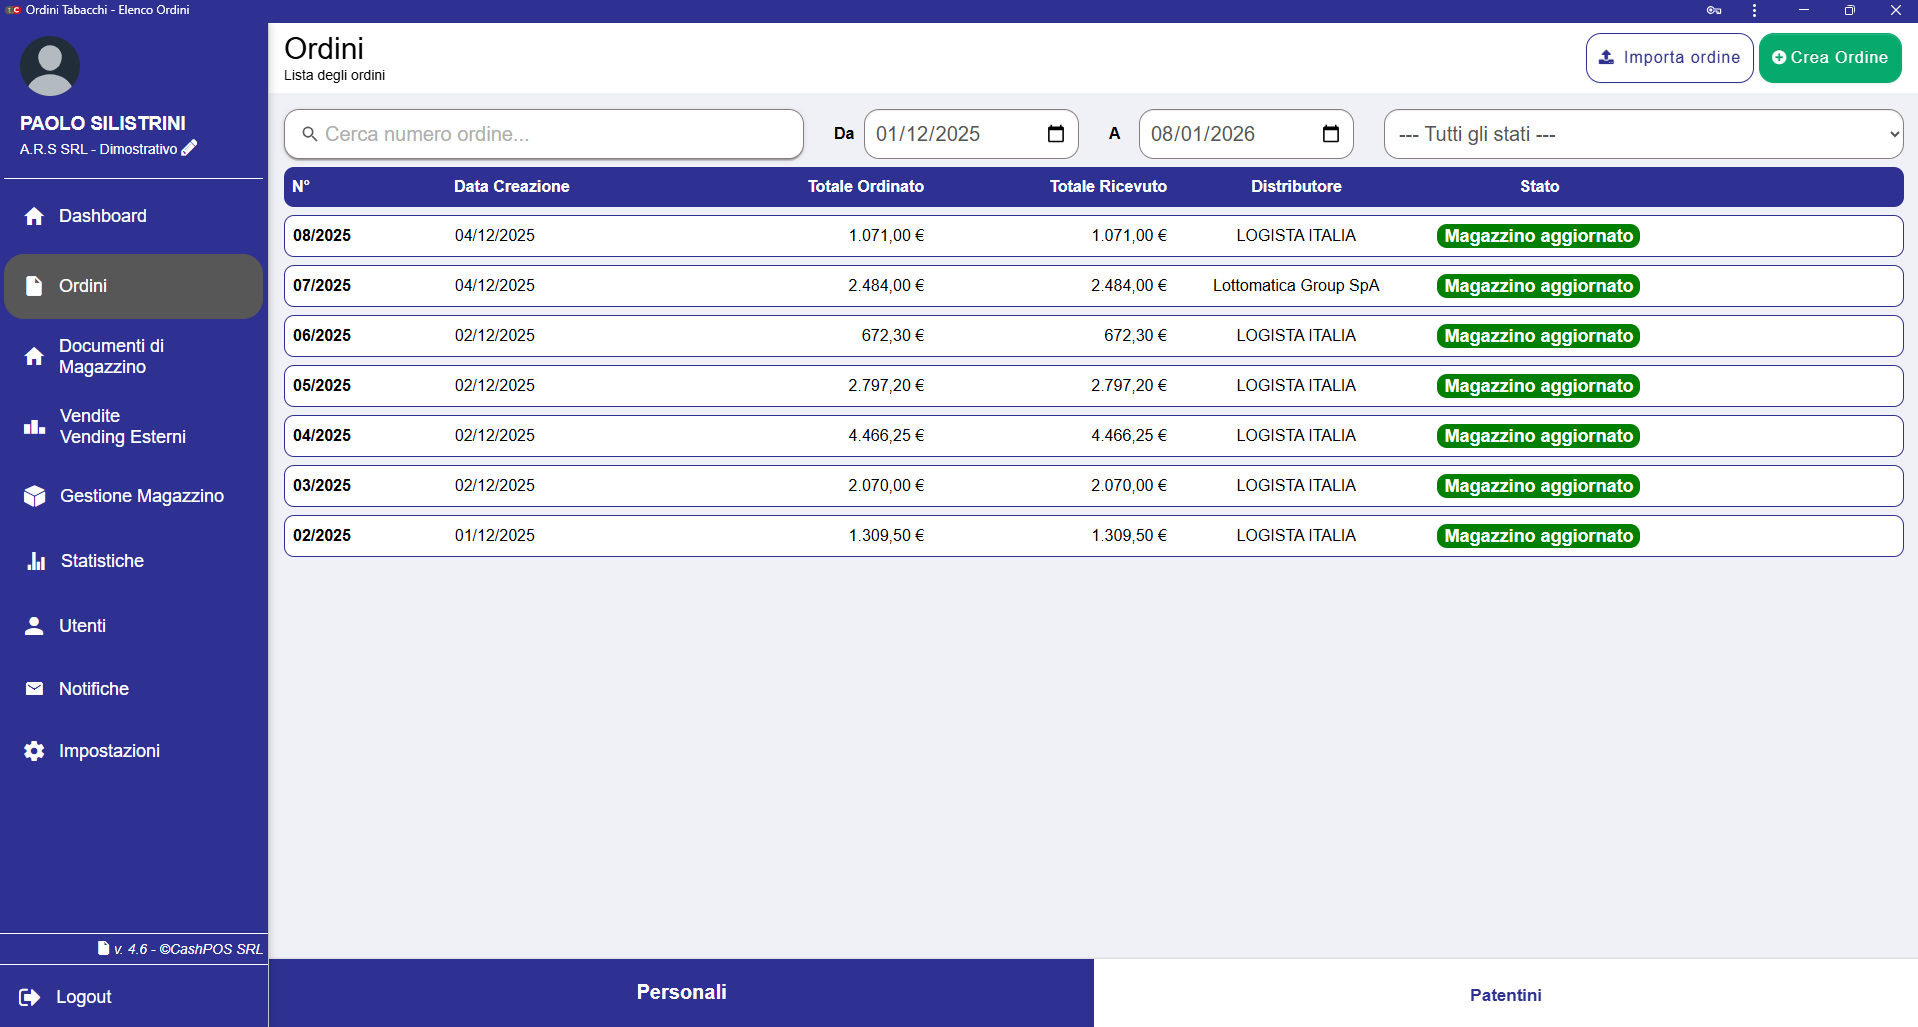The height and width of the screenshot is (1027, 1918).
Task: Click the Importa ordine button
Action: click(x=1668, y=58)
